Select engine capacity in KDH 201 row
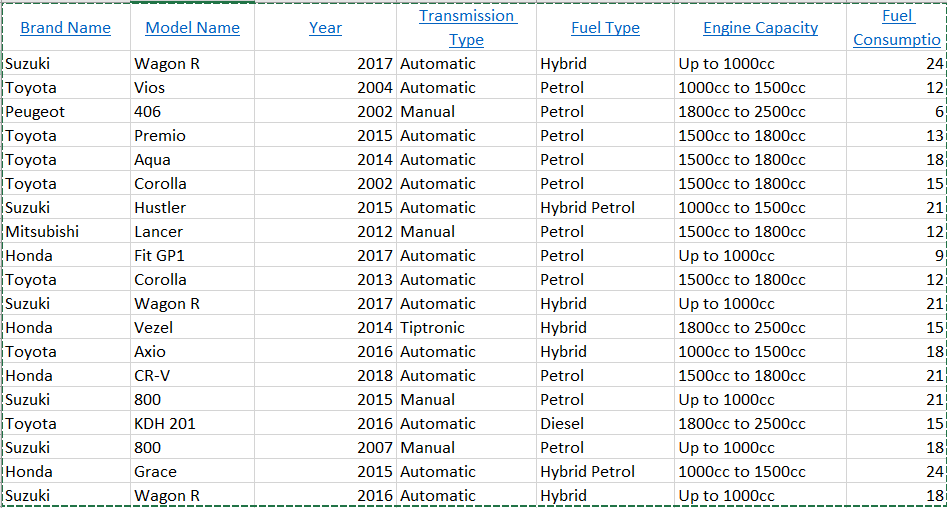947x508 pixels. [x=760, y=423]
